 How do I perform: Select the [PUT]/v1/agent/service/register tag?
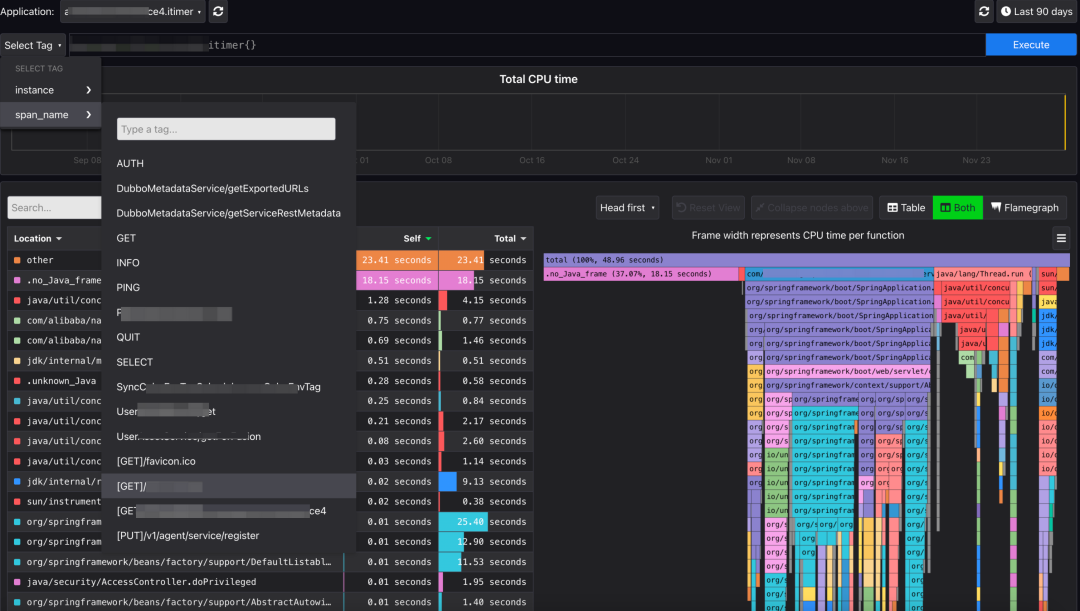point(229,536)
